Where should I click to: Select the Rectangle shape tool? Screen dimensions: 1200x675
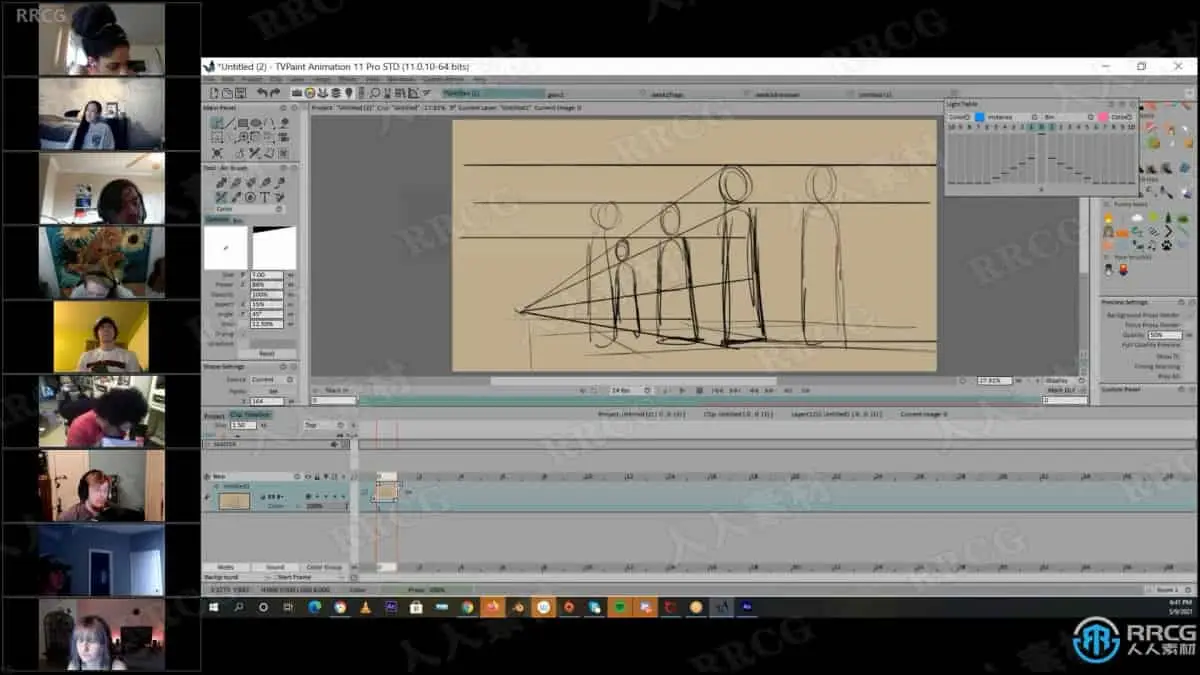pos(242,123)
